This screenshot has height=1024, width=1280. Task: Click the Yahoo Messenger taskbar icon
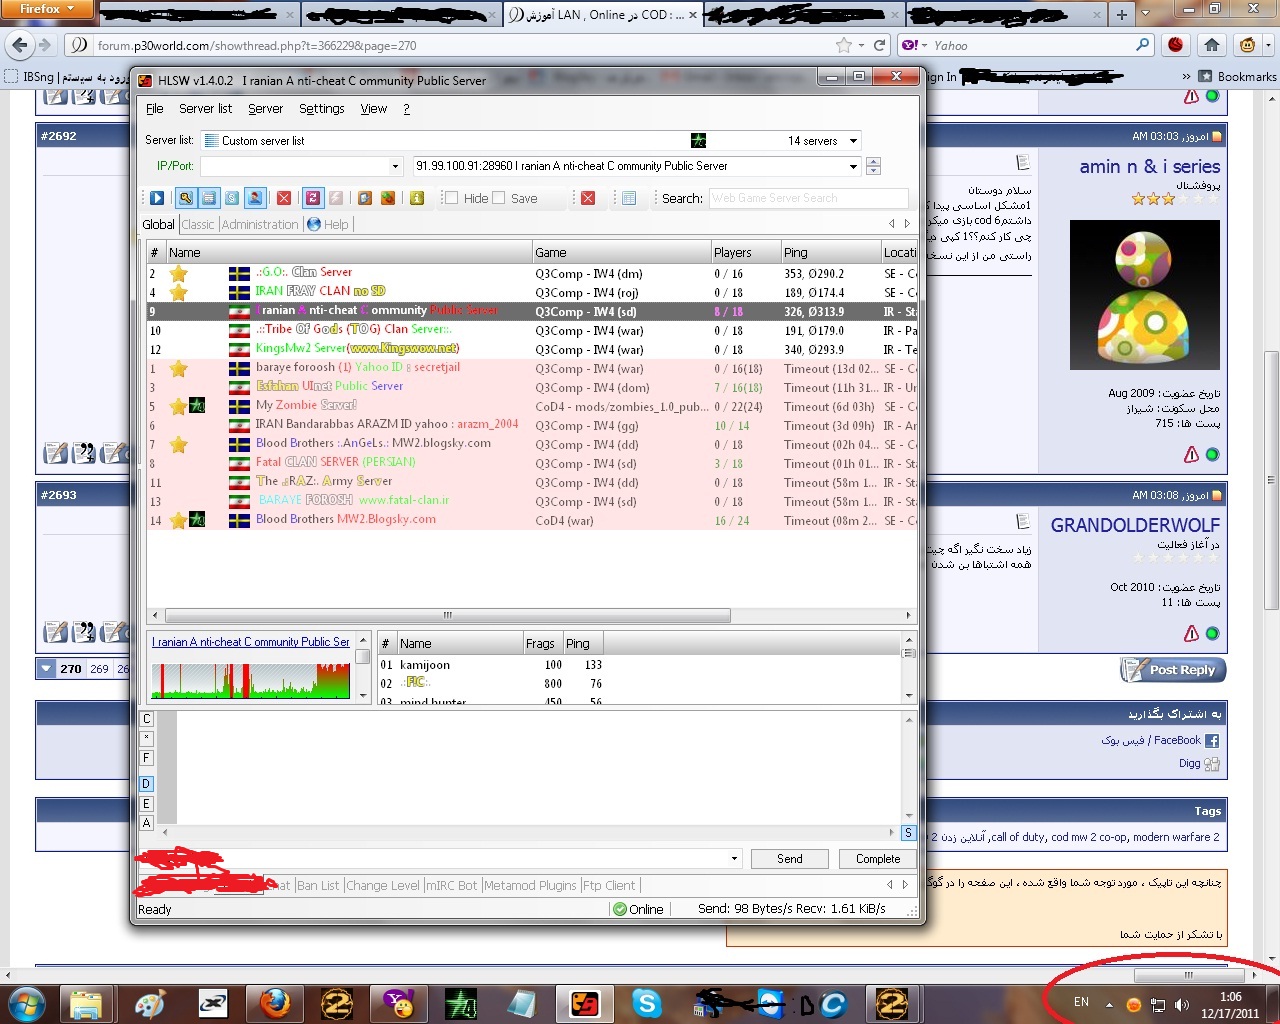coord(398,1003)
